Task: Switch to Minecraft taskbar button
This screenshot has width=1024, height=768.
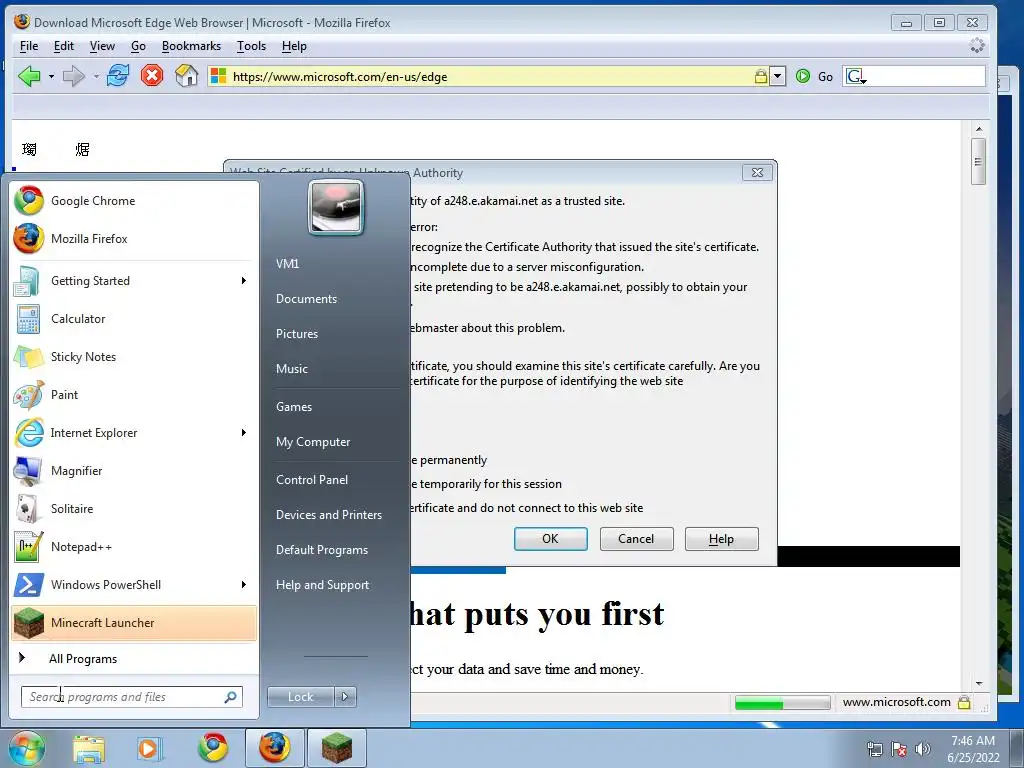Action: click(x=336, y=748)
